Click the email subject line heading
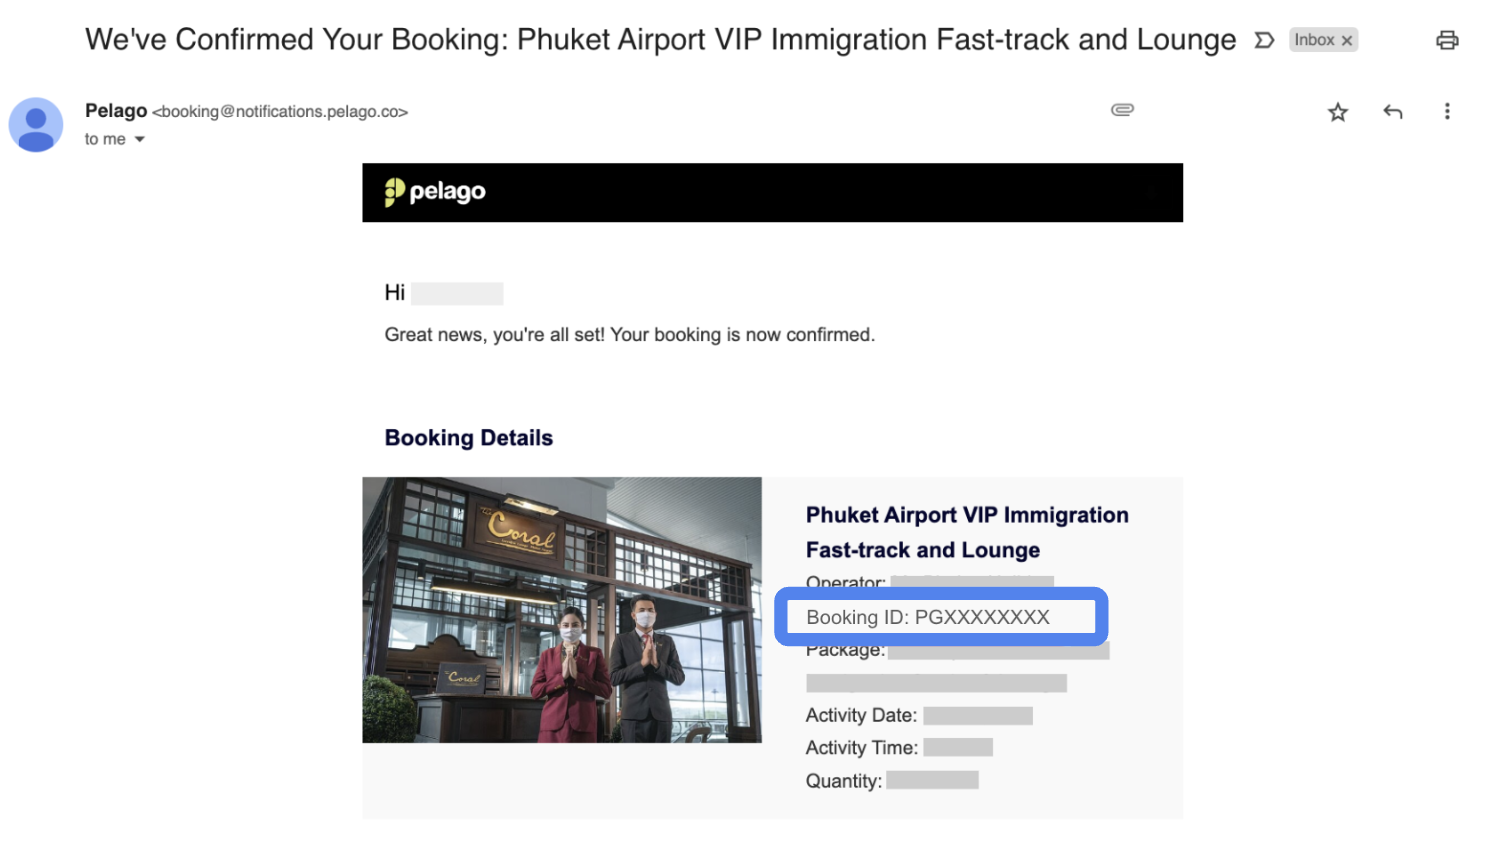The height and width of the screenshot is (848, 1490). tap(660, 40)
